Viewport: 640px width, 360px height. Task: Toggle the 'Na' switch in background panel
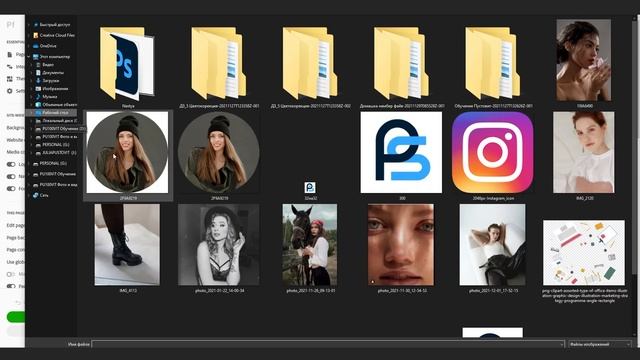(11, 177)
